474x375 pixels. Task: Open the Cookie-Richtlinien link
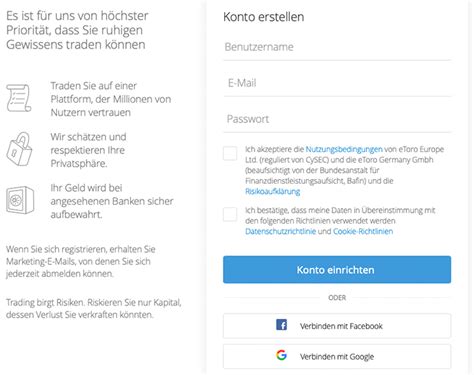(363, 231)
